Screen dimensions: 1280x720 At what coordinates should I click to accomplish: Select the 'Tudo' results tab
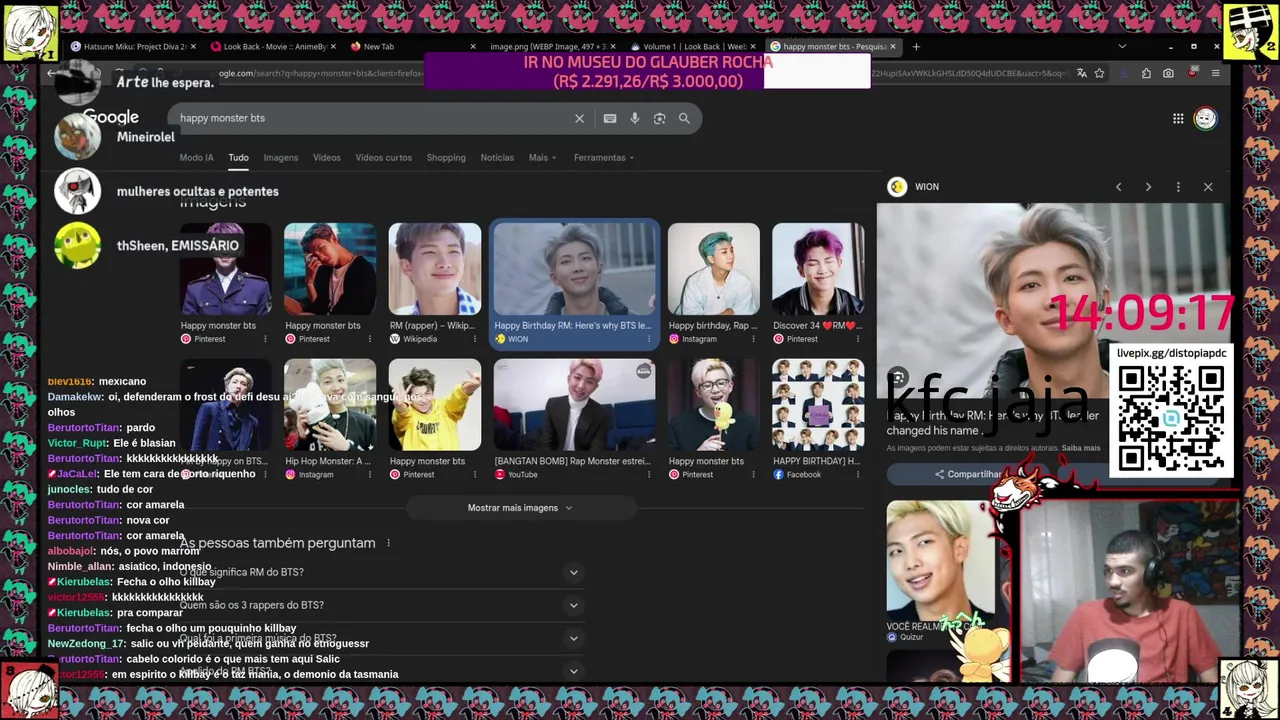coord(238,157)
